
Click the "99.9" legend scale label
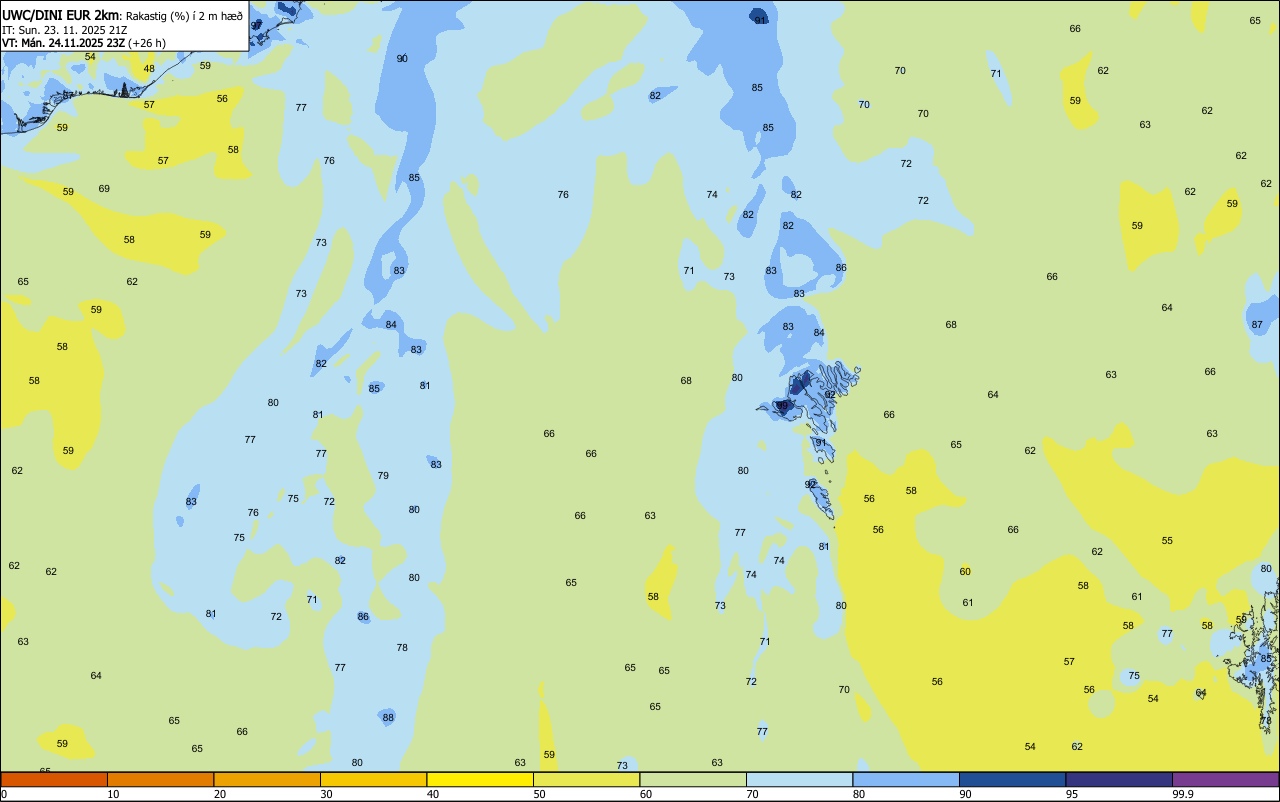tap(1182, 794)
